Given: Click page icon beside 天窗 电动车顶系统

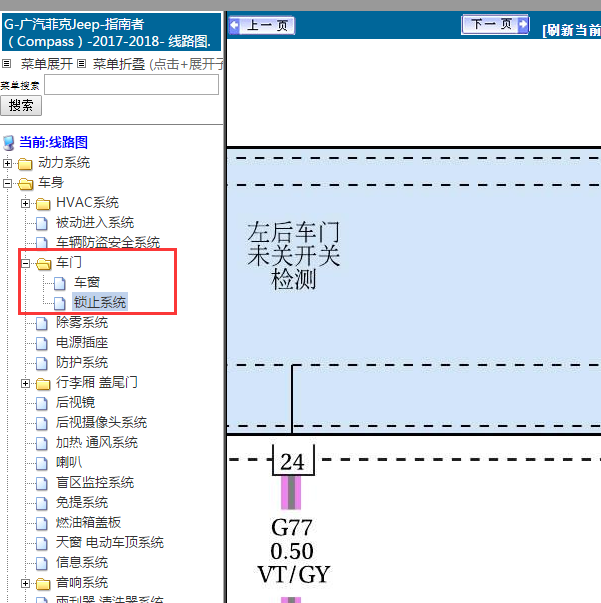Looking at the screenshot, I should (x=42, y=543).
